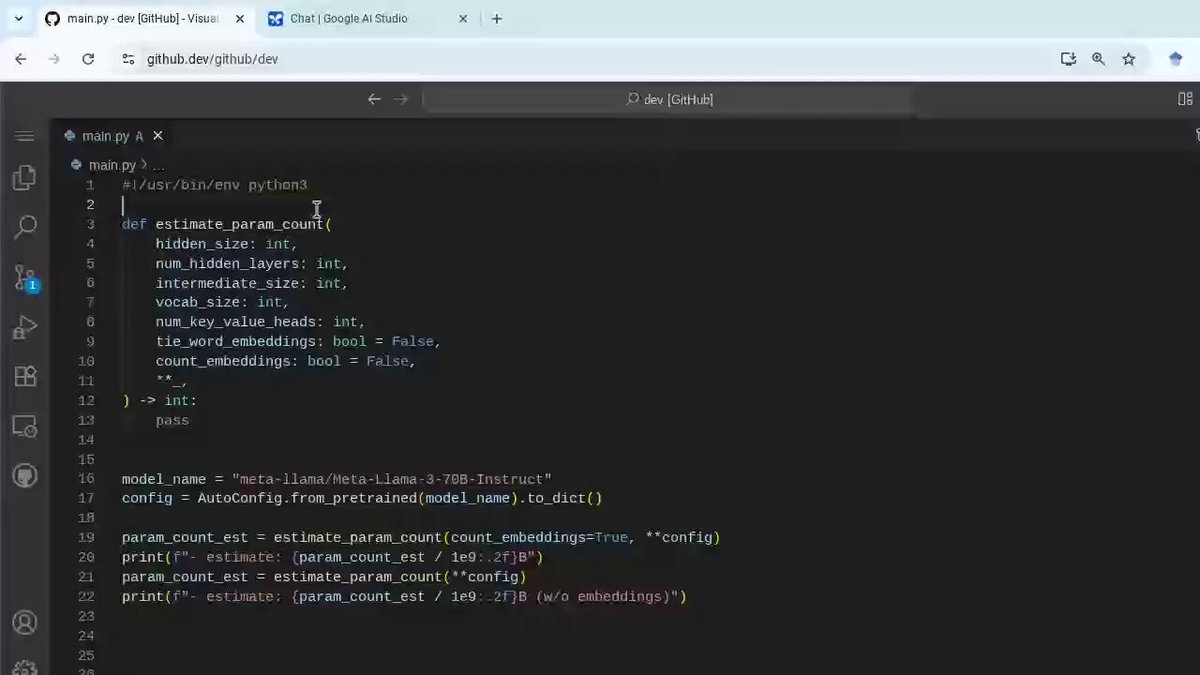Screen dimensions: 1200x675
Task: Click 'estimate_param_count(**config)' on line 21
Action: [400, 577]
